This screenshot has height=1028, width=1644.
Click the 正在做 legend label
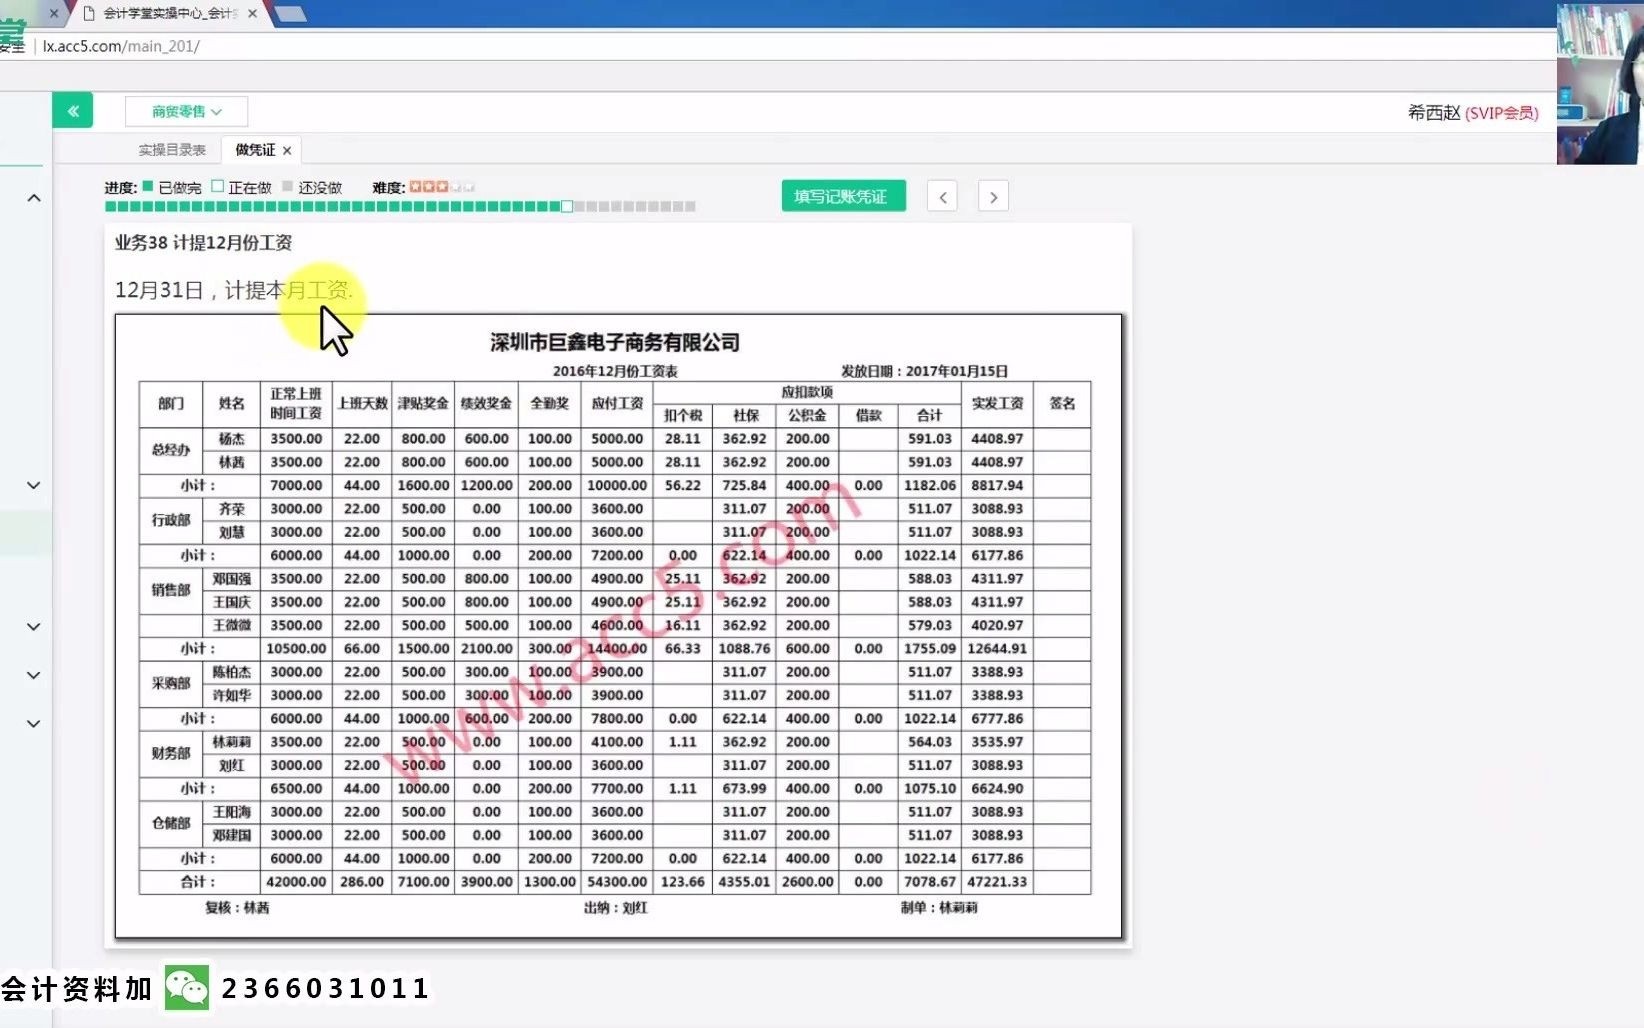click(x=250, y=187)
